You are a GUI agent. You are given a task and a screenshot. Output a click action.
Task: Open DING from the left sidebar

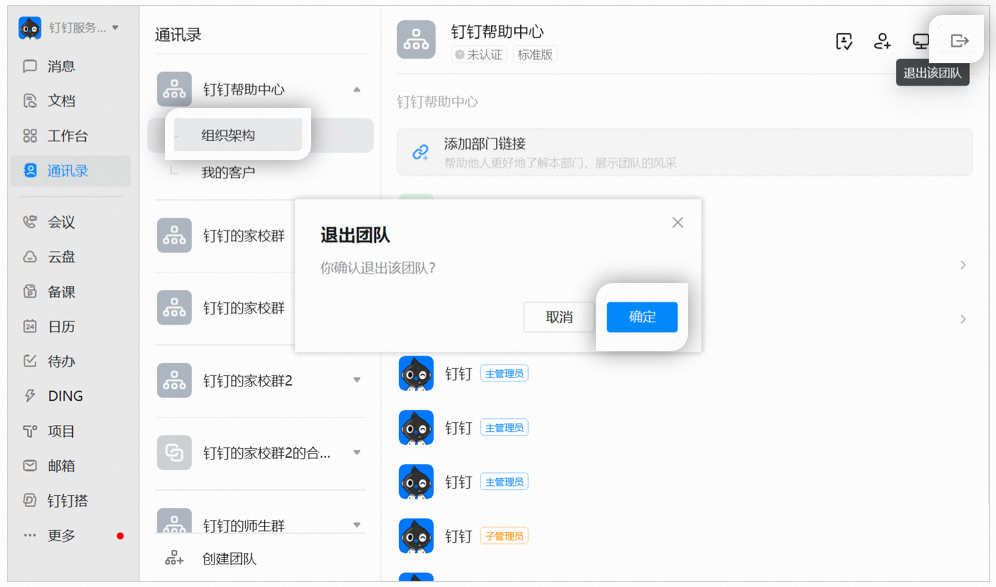pyautogui.click(x=65, y=396)
